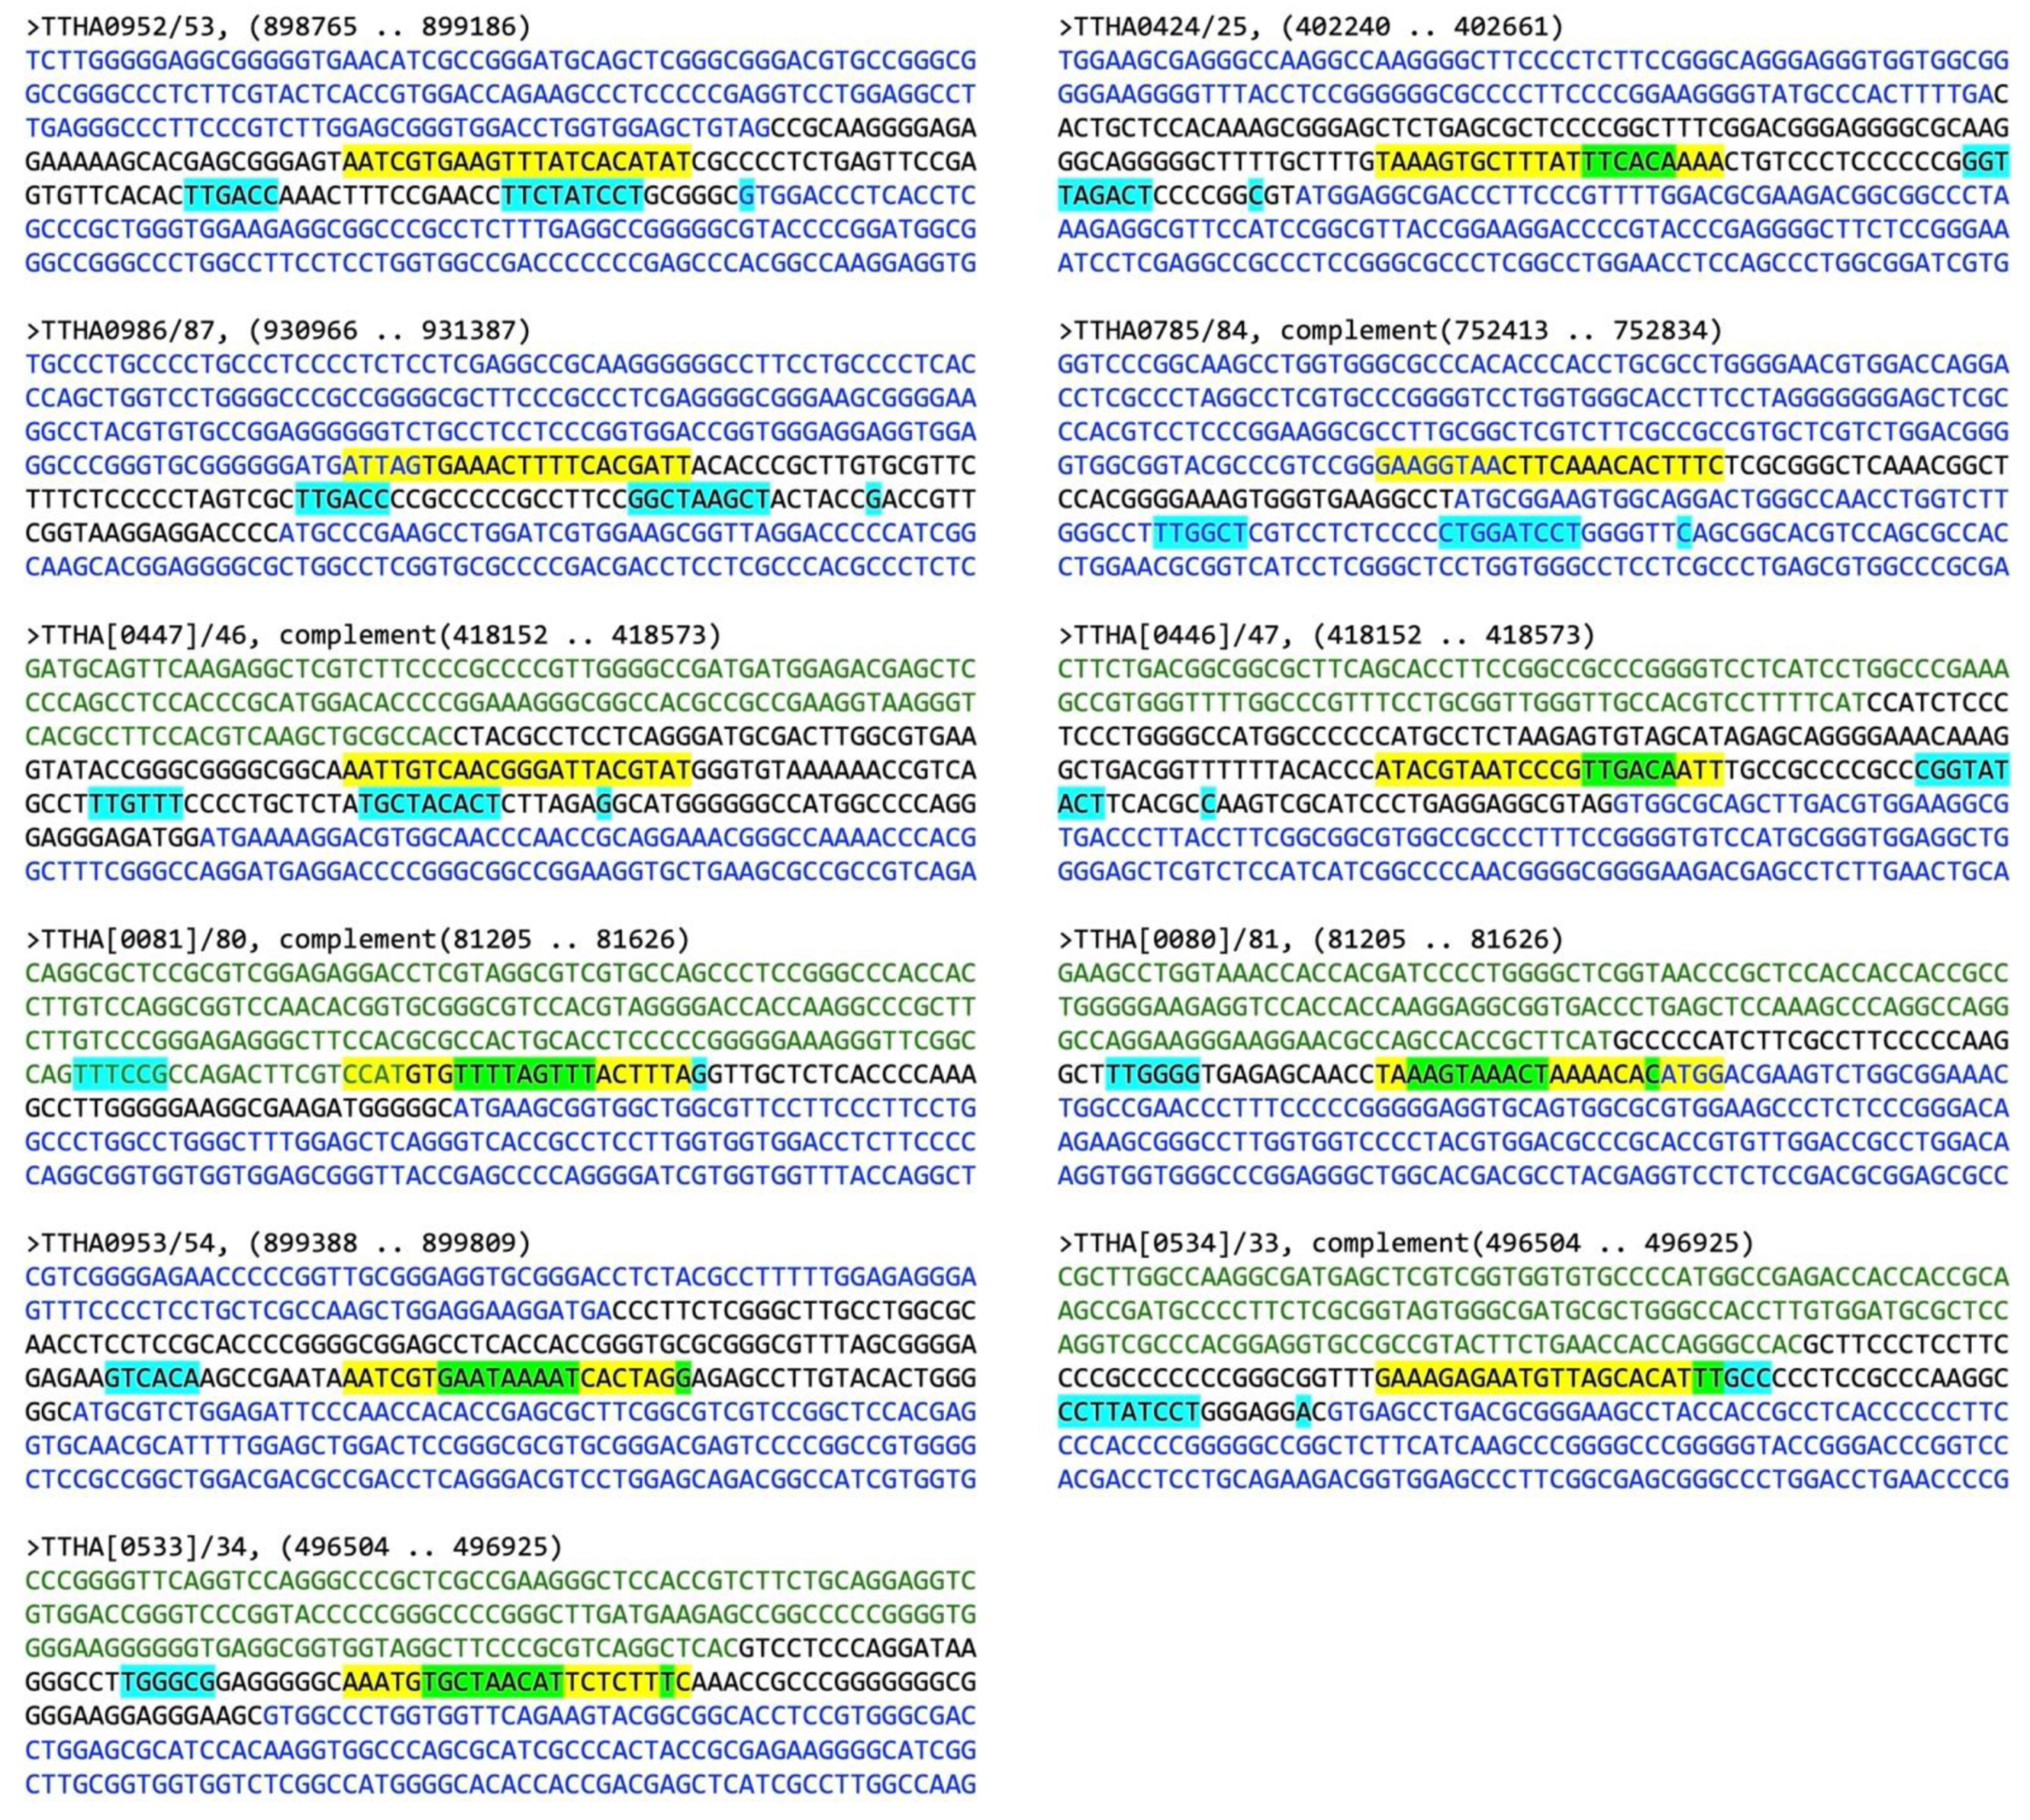Click the >TTHA0424/25 sequence header

[x=1310, y=27]
